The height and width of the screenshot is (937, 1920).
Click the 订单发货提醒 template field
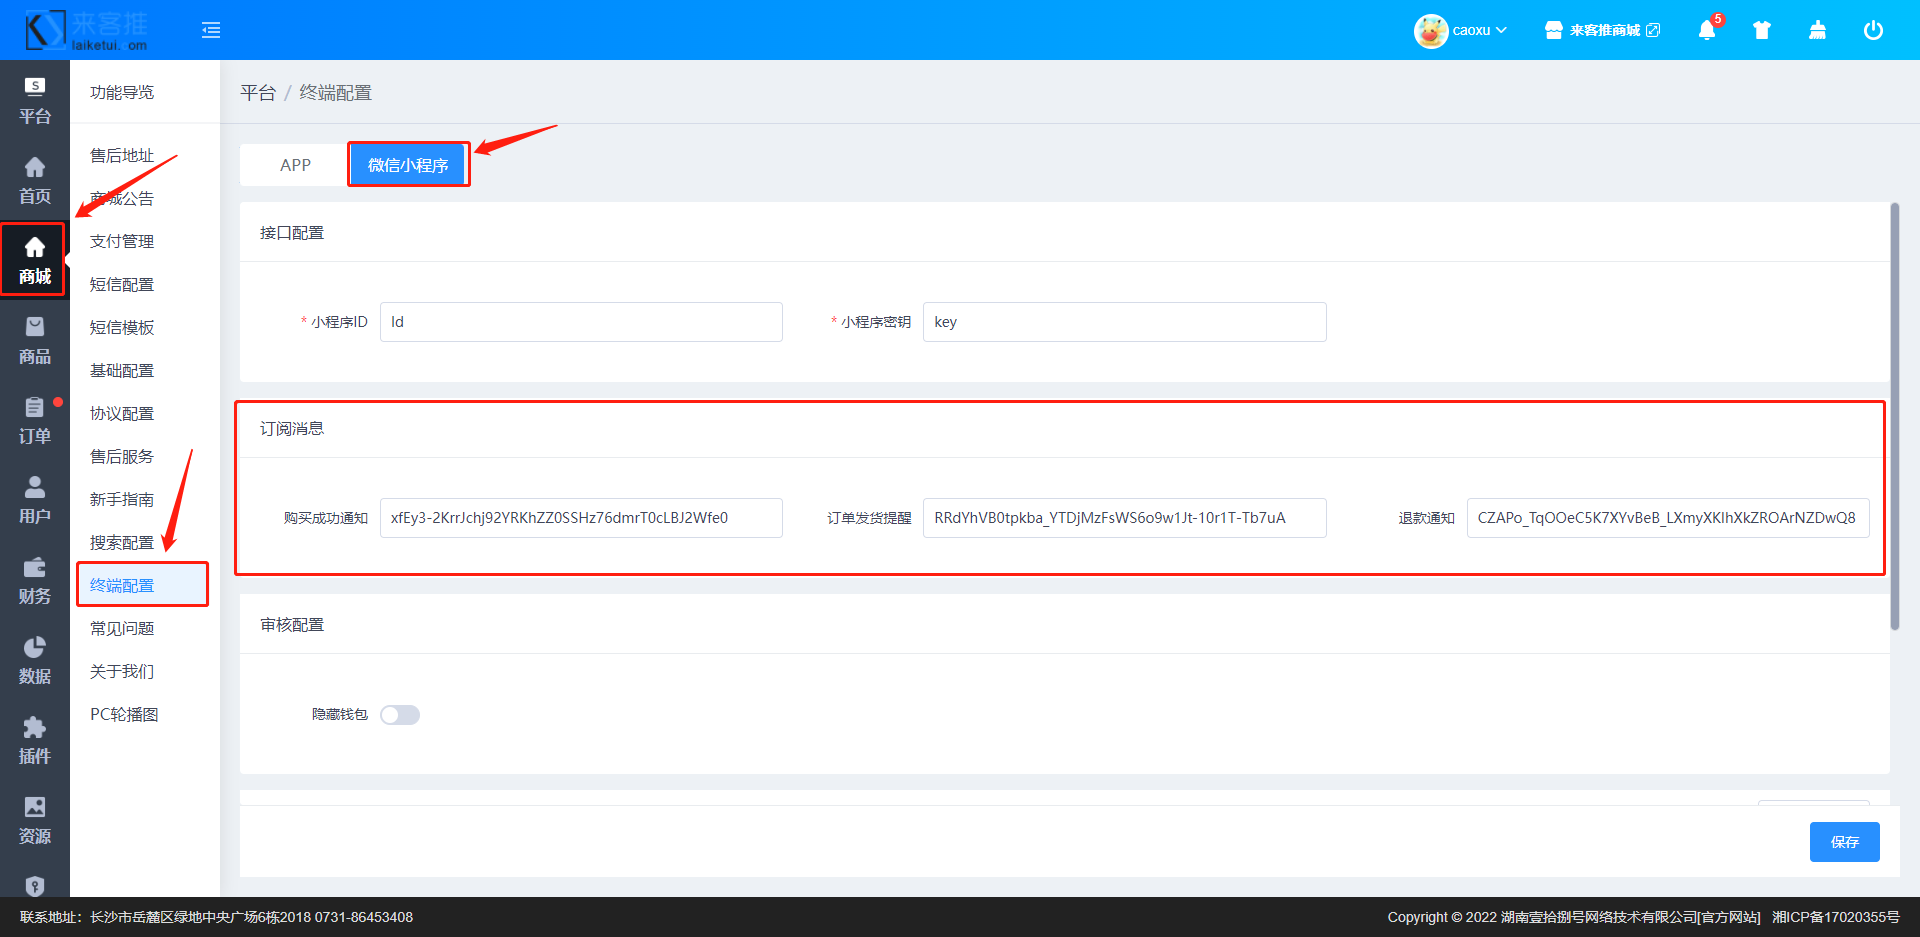click(1124, 518)
